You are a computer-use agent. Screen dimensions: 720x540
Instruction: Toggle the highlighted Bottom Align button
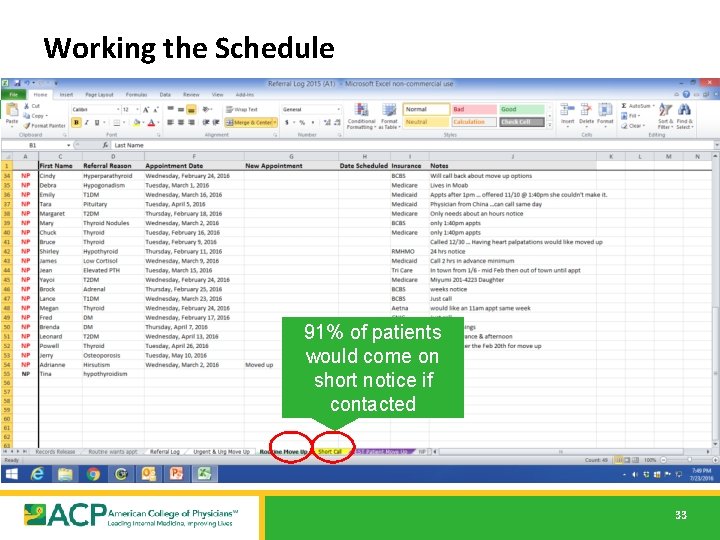click(x=191, y=109)
